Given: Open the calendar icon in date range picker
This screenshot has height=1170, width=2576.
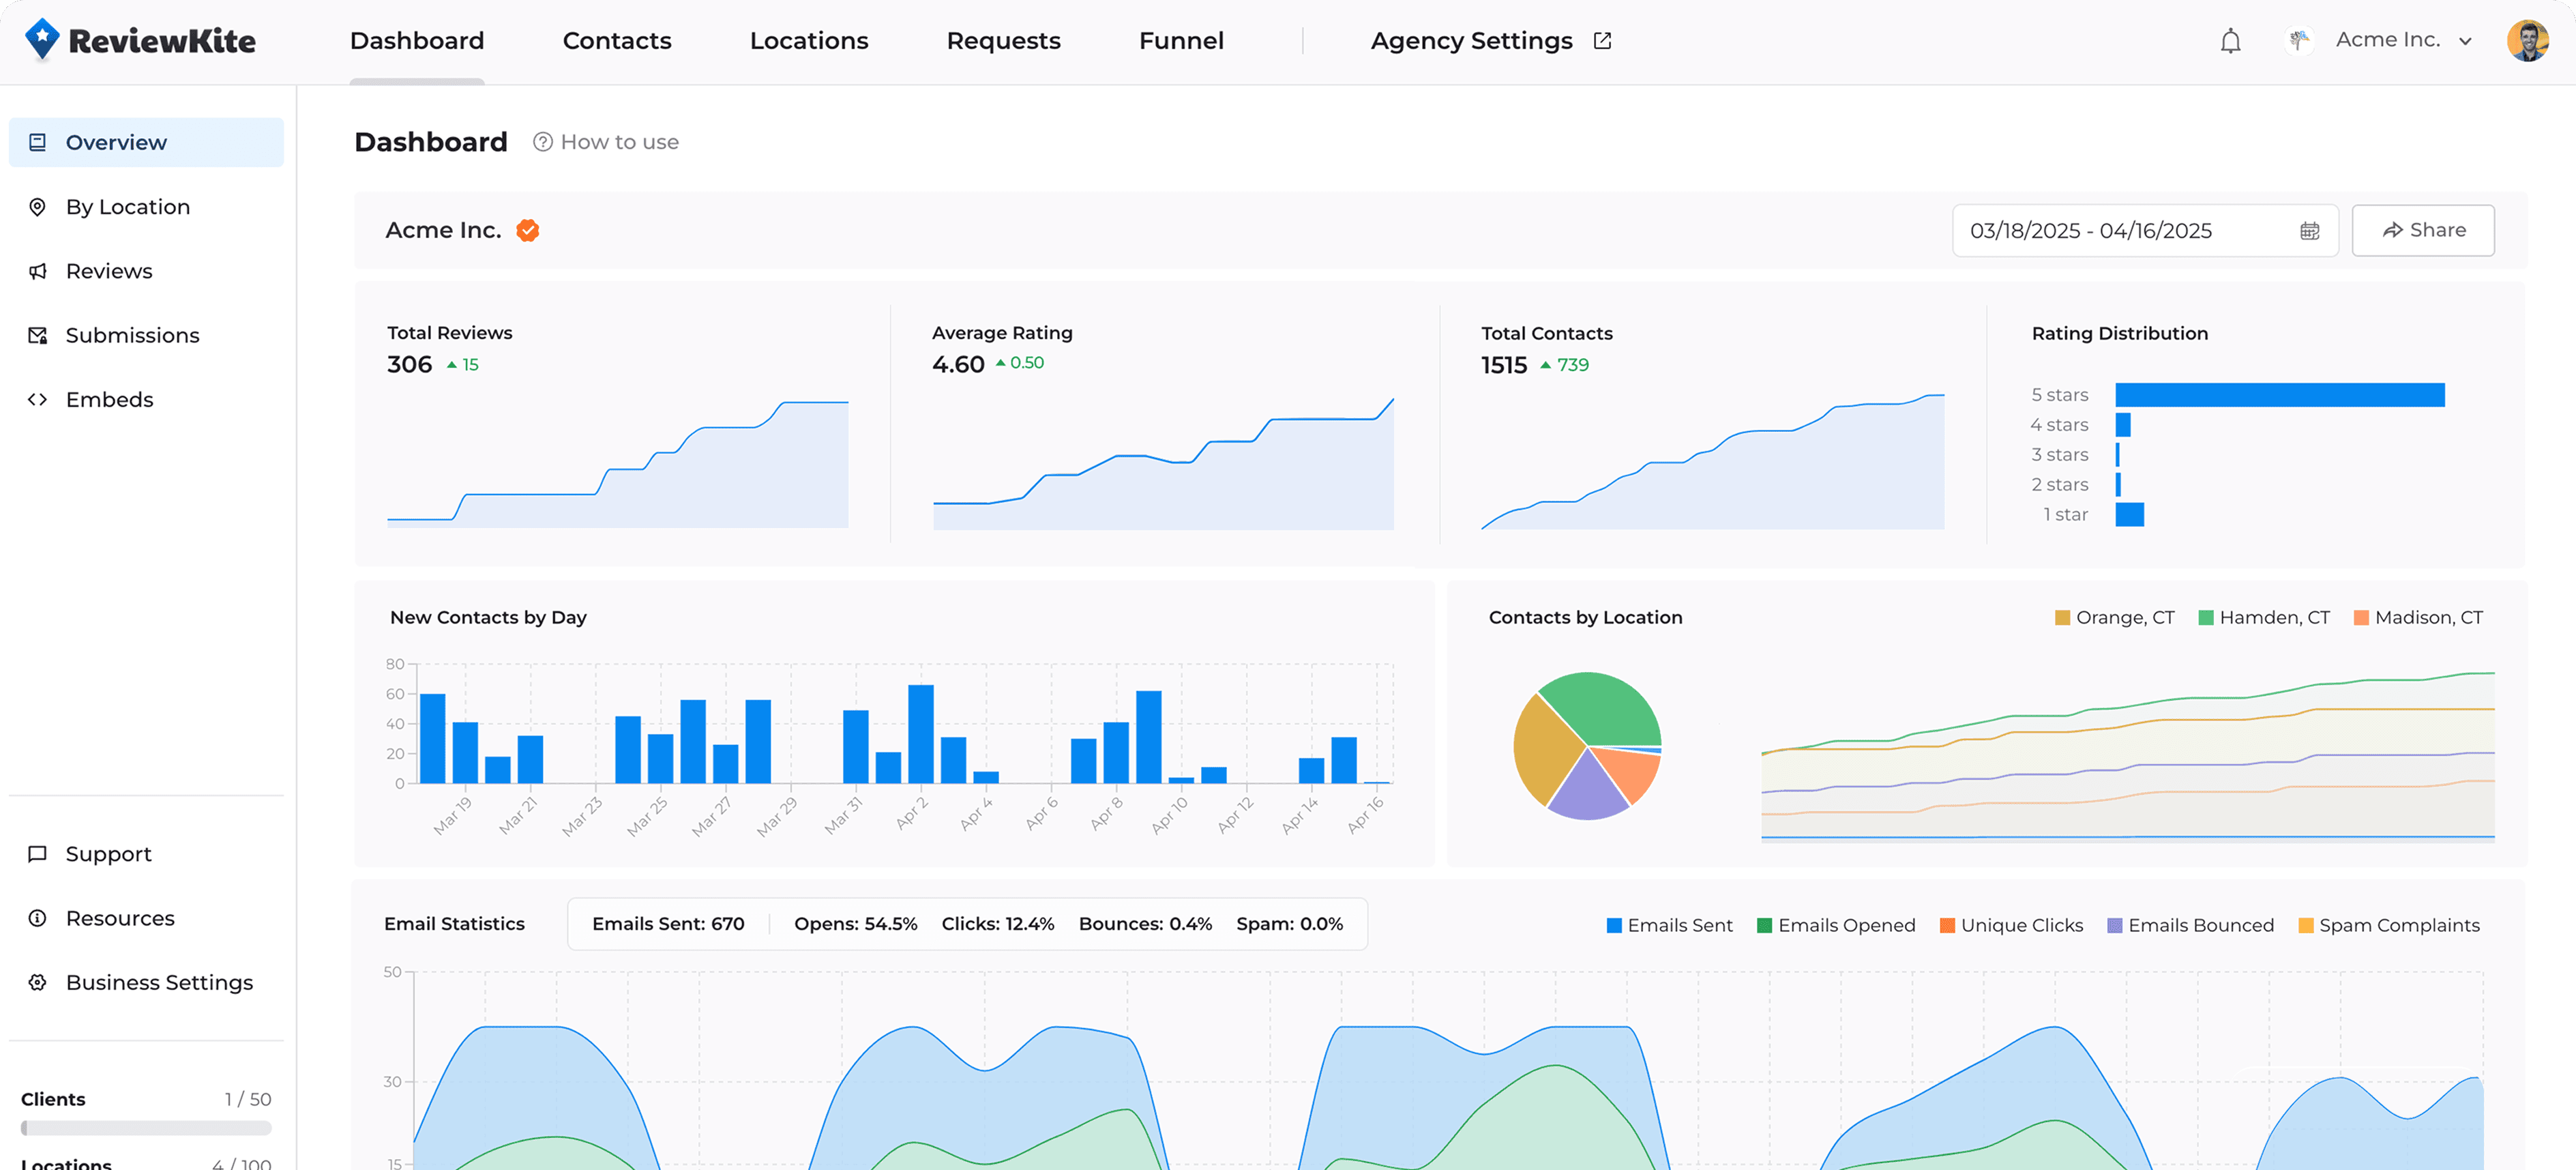Looking at the screenshot, I should [x=2310, y=230].
